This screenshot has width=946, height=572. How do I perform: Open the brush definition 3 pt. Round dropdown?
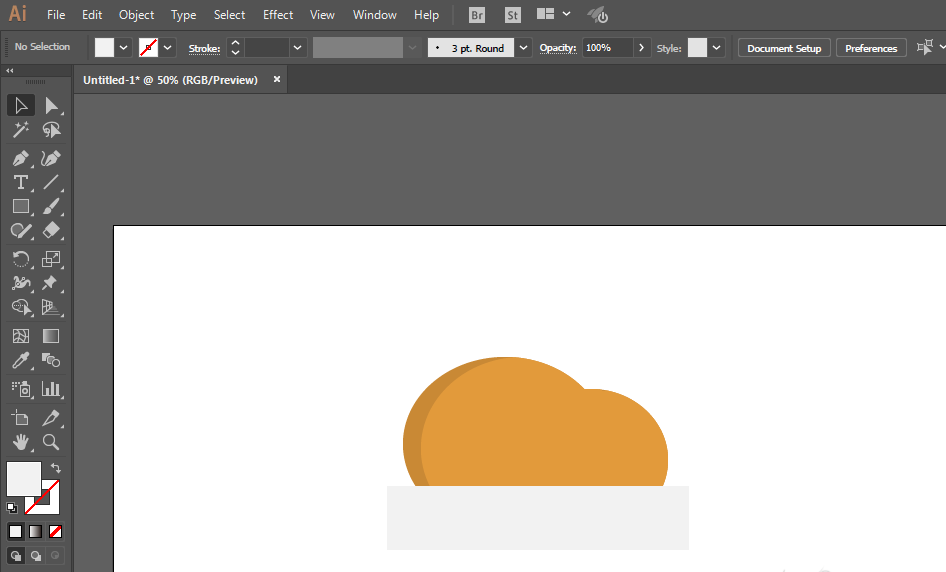[524, 48]
